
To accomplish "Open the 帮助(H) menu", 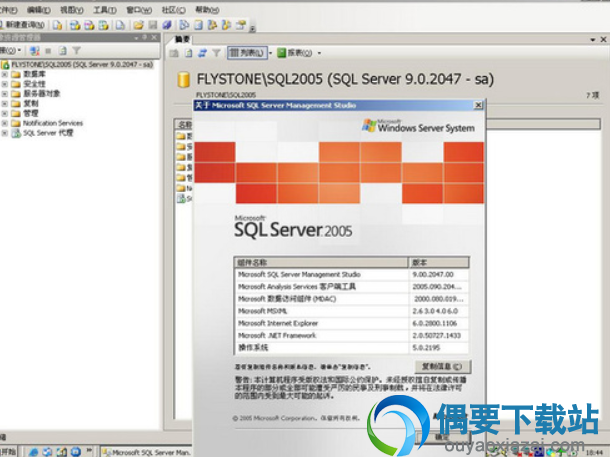I will point(207,10).
